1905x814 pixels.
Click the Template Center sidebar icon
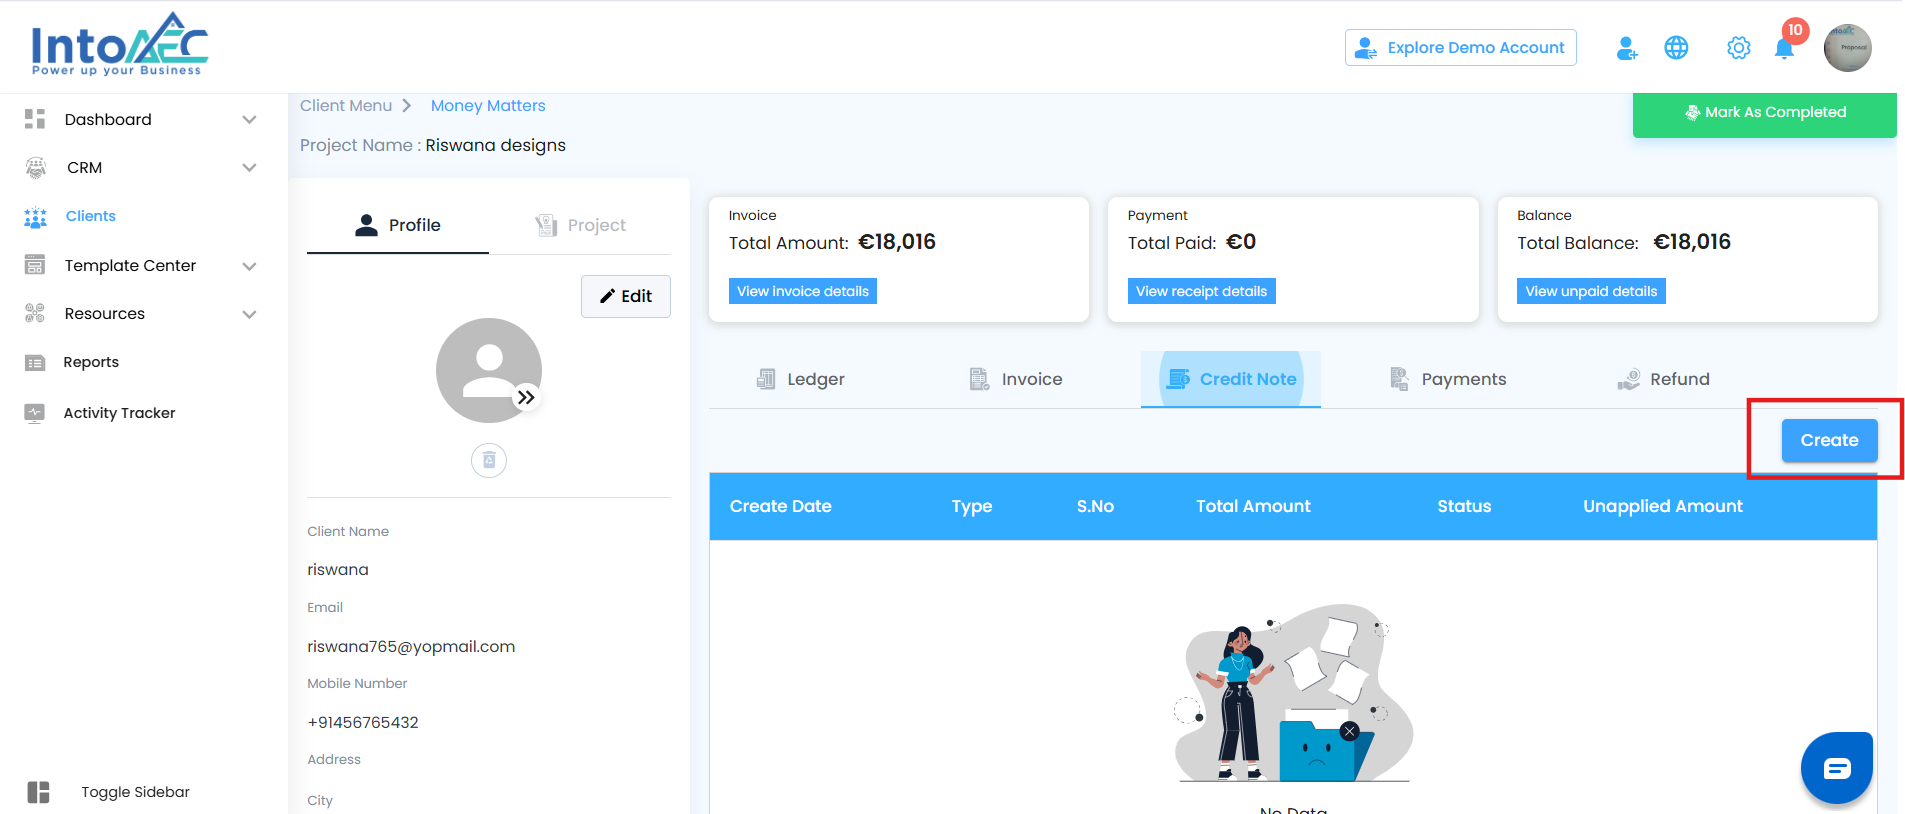35,265
